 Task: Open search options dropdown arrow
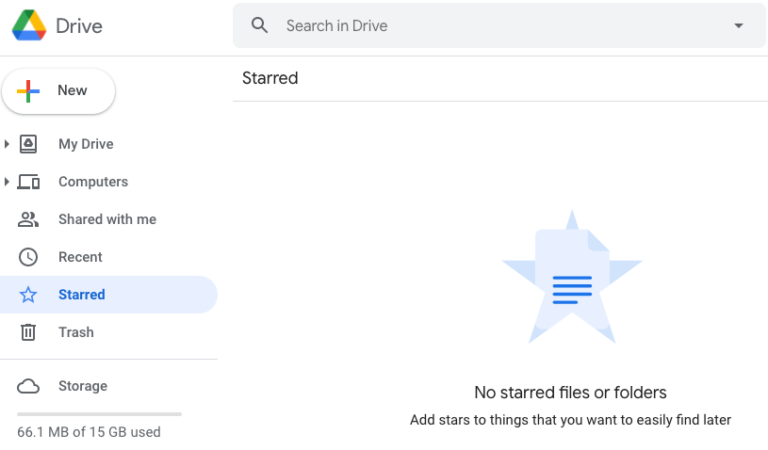[x=739, y=26]
